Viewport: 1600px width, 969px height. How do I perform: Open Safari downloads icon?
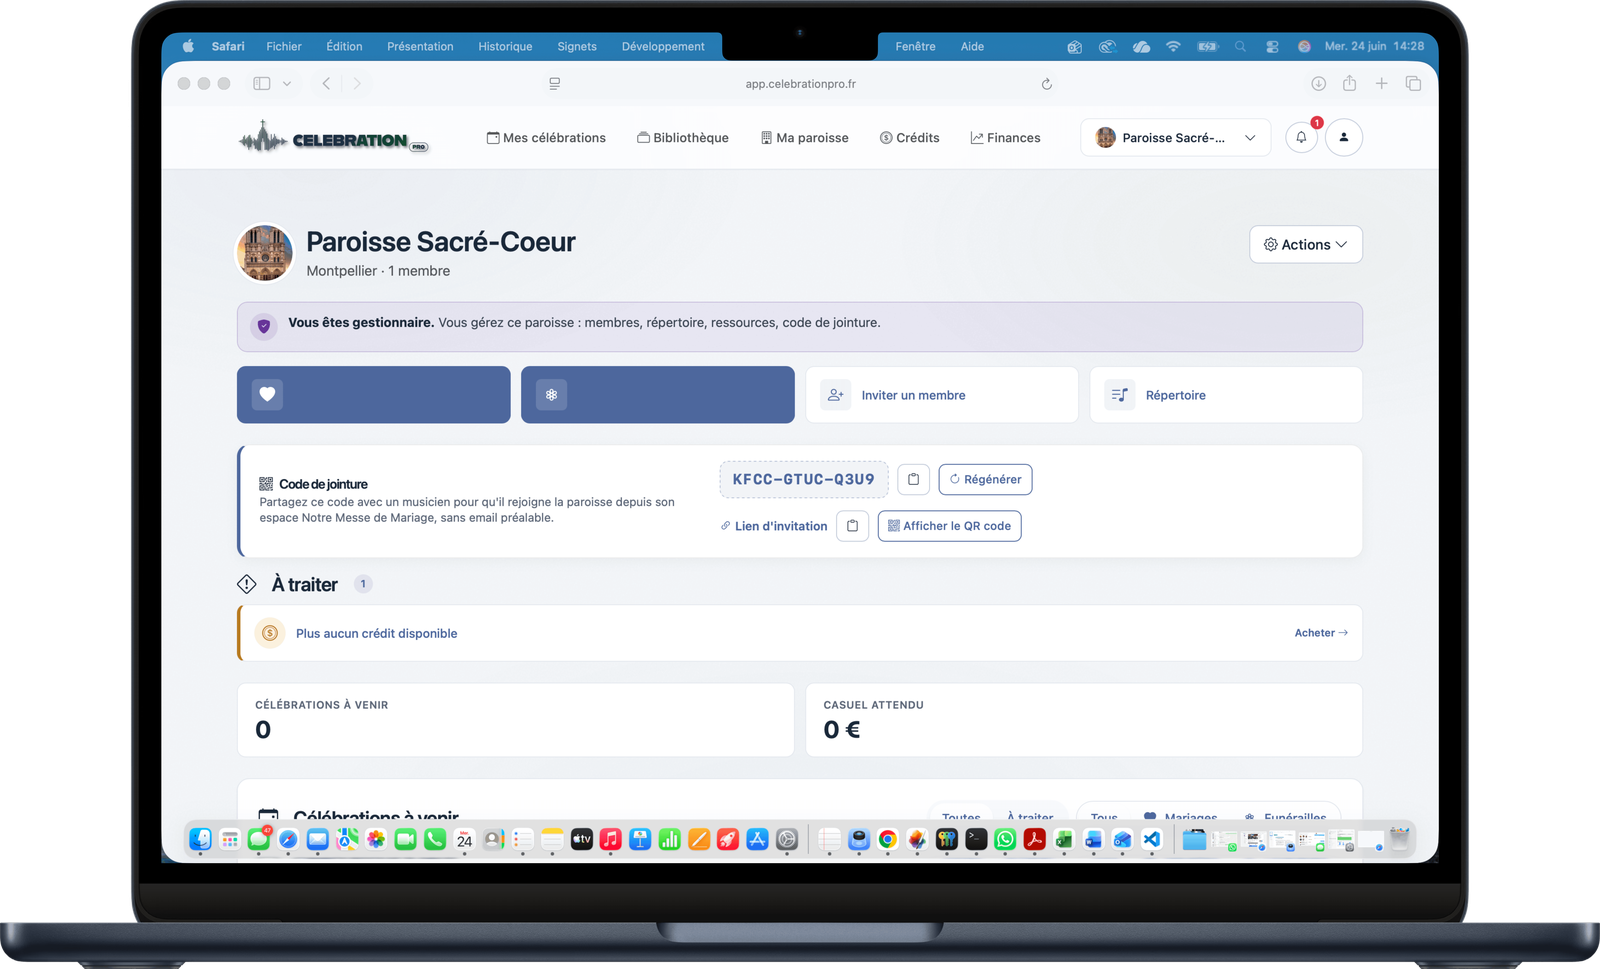coord(1318,84)
